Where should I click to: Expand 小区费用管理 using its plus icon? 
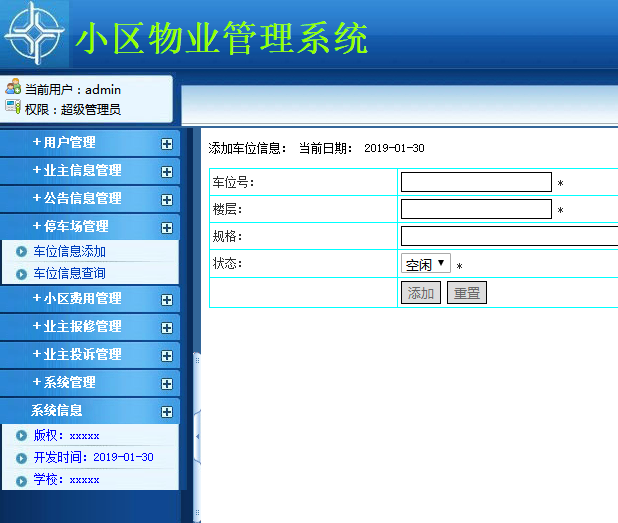167,300
